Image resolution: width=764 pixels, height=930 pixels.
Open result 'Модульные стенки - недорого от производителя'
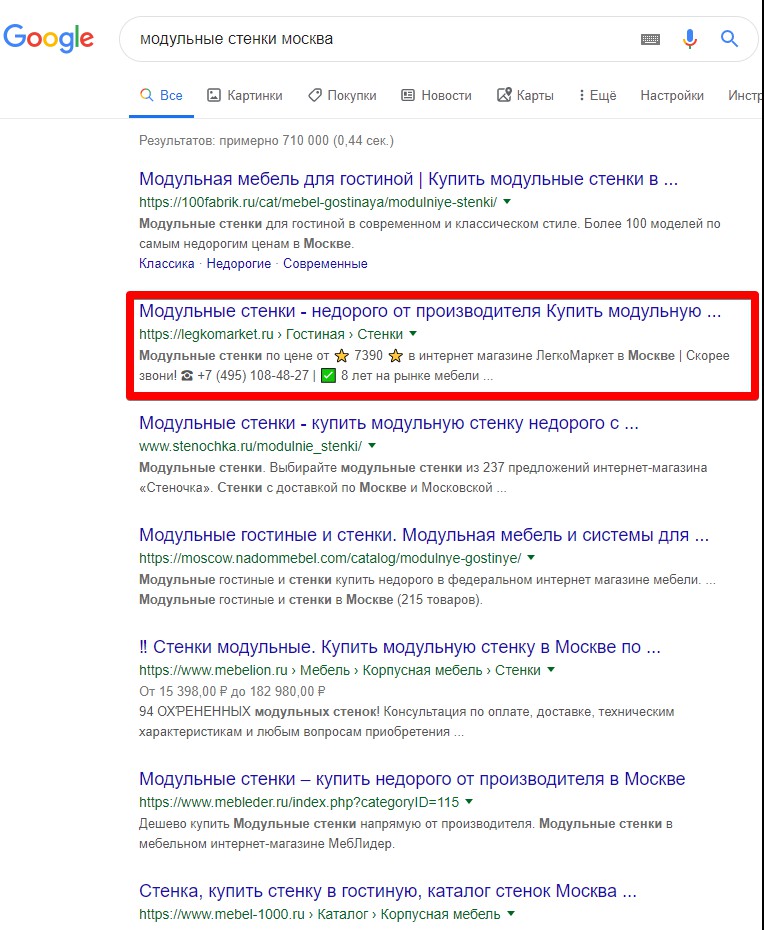[430, 311]
